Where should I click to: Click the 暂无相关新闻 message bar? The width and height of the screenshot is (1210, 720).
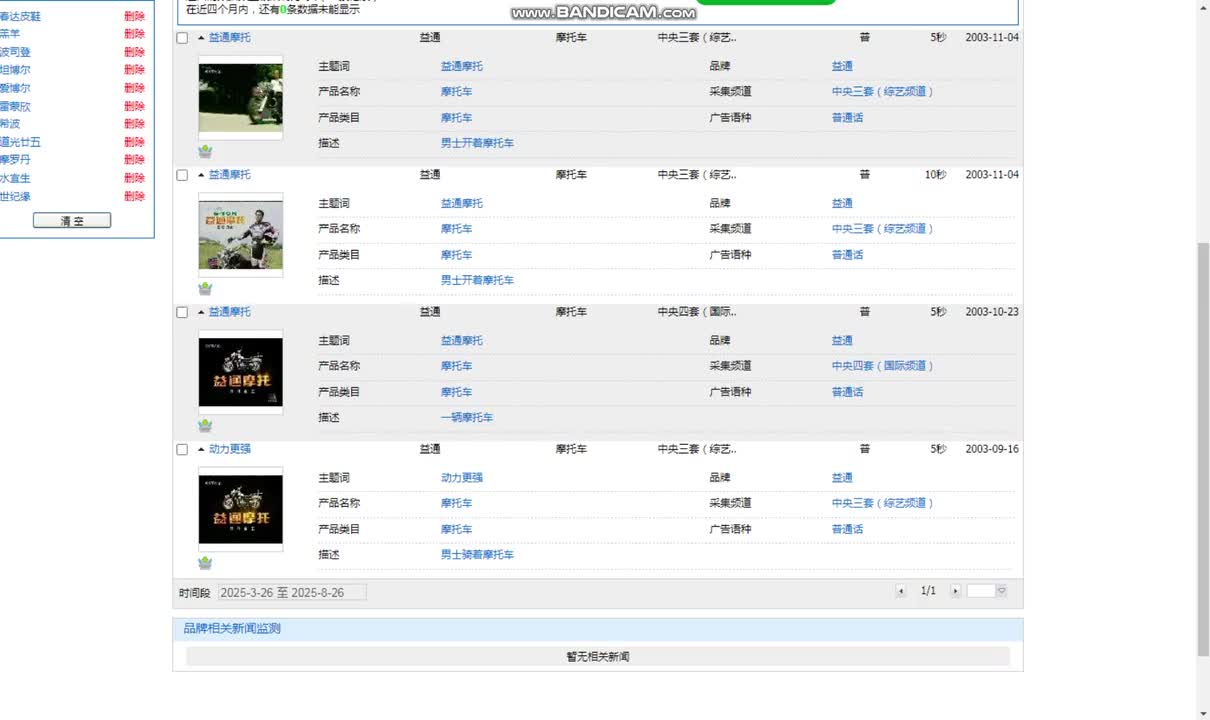pos(598,657)
